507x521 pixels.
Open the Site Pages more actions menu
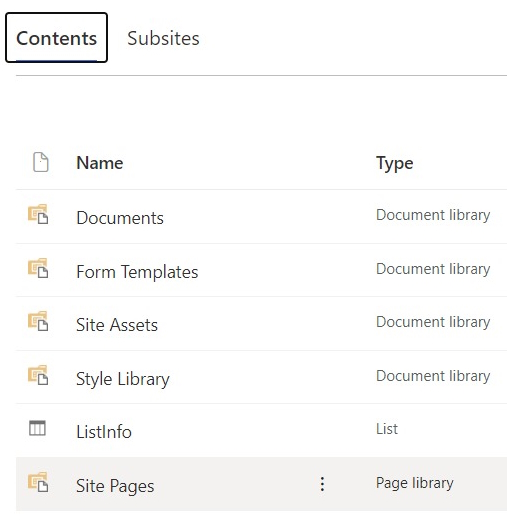pos(322,484)
